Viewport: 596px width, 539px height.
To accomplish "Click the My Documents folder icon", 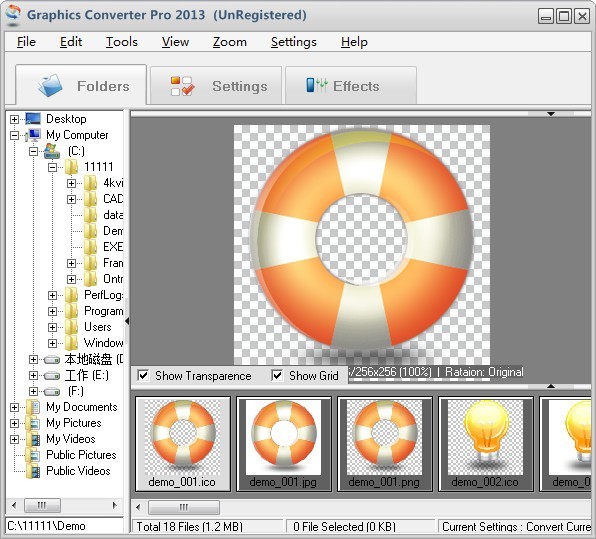I will pyautogui.click(x=33, y=407).
